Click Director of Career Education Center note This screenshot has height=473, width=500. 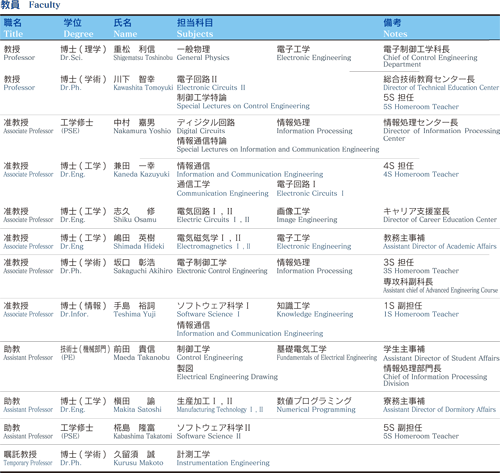click(440, 220)
